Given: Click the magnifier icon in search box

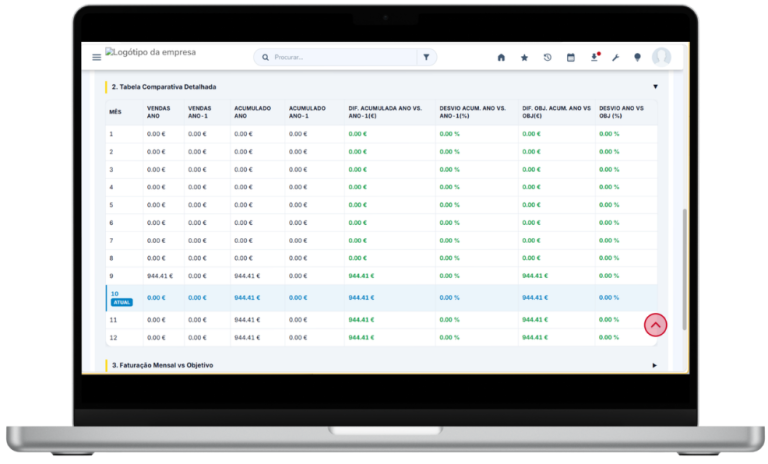Looking at the screenshot, I should point(265,57).
